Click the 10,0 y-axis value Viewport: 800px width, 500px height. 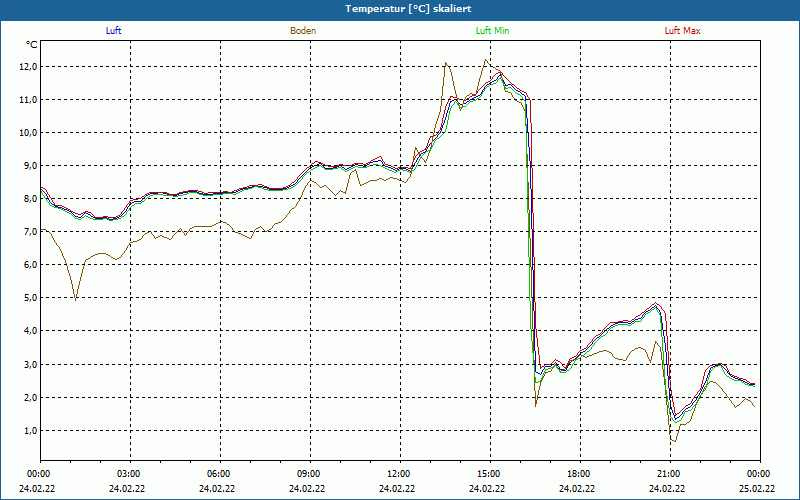coord(29,133)
